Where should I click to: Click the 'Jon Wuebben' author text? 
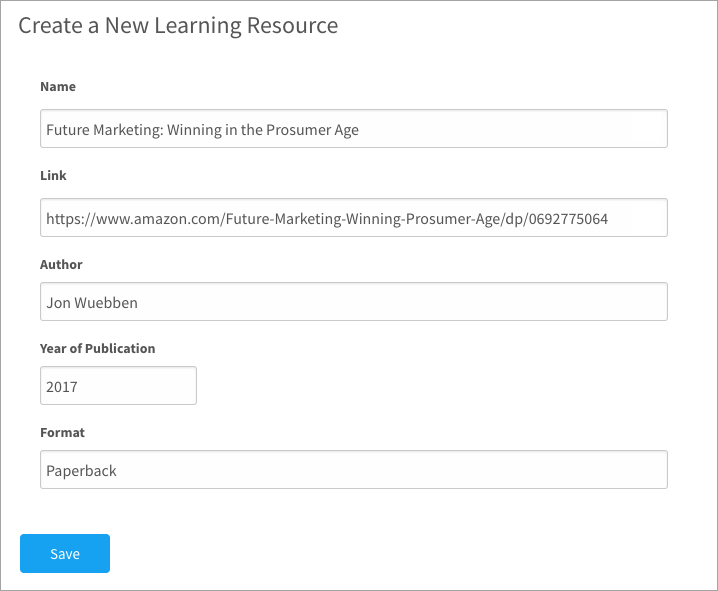coord(92,303)
